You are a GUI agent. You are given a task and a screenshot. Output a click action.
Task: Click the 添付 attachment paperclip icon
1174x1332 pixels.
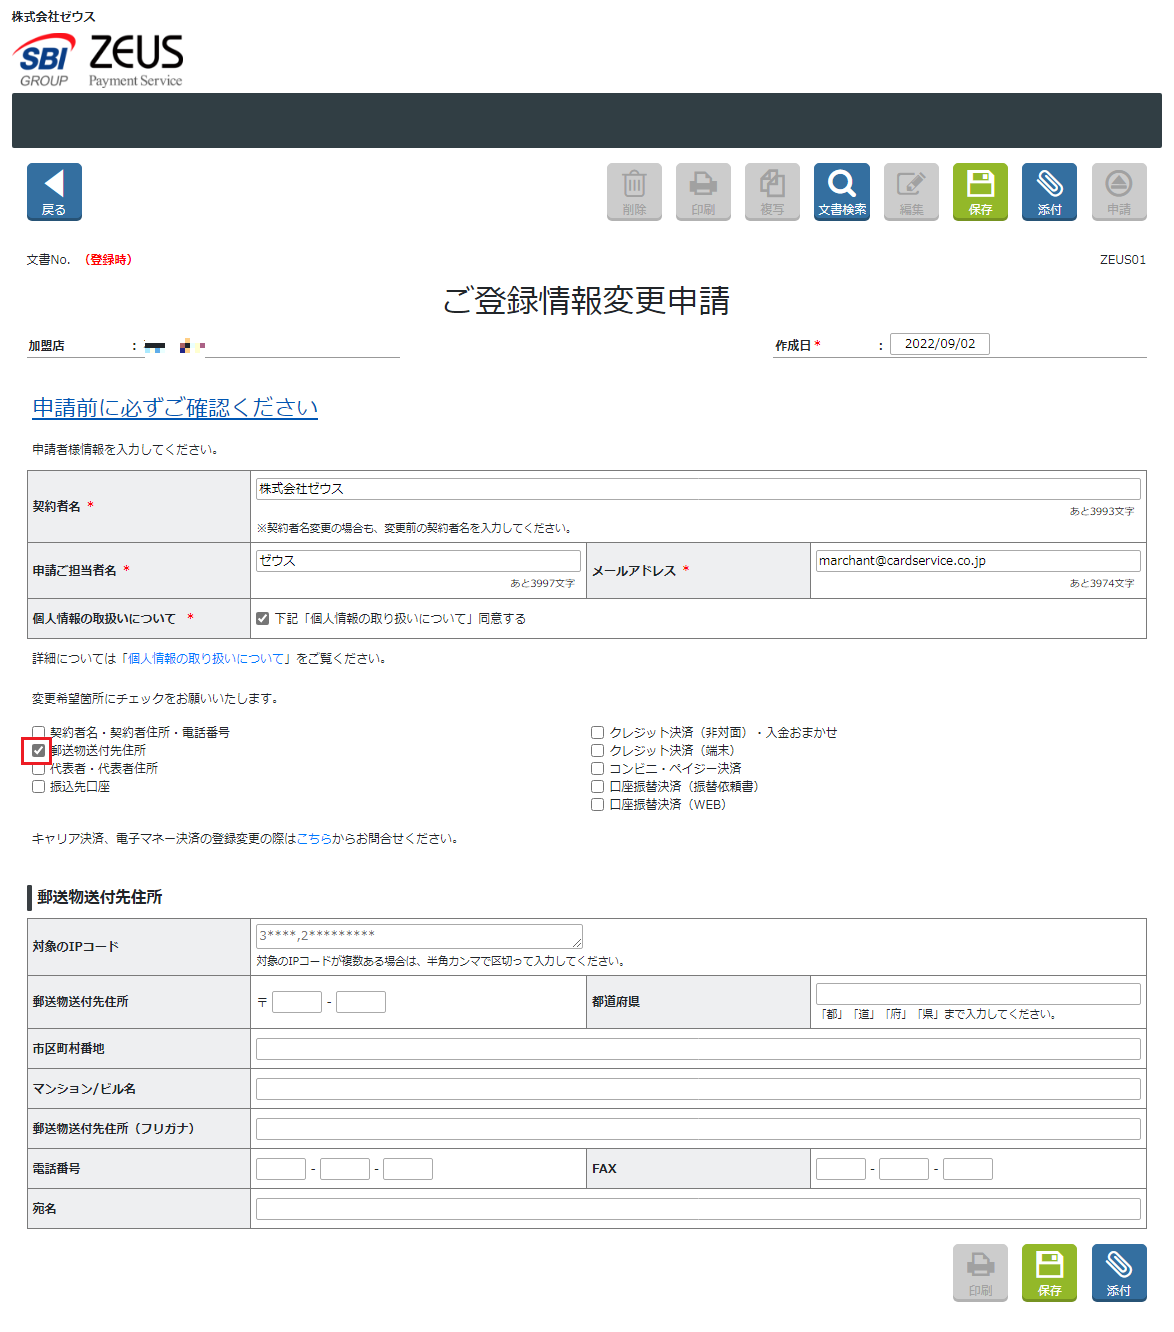tap(1048, 191)
